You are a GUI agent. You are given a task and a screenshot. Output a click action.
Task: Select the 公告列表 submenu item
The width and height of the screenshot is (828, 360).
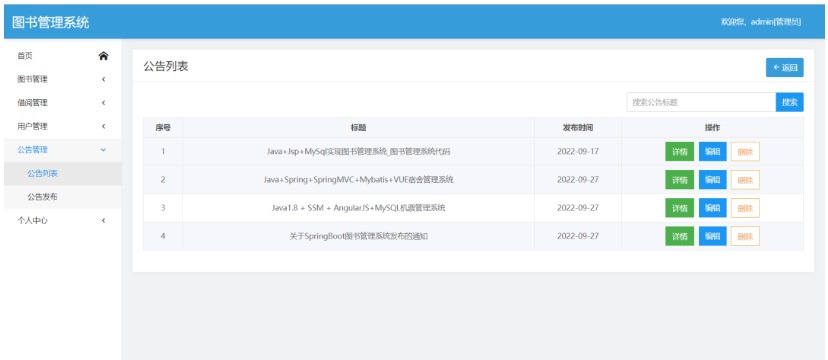(63, 173)
